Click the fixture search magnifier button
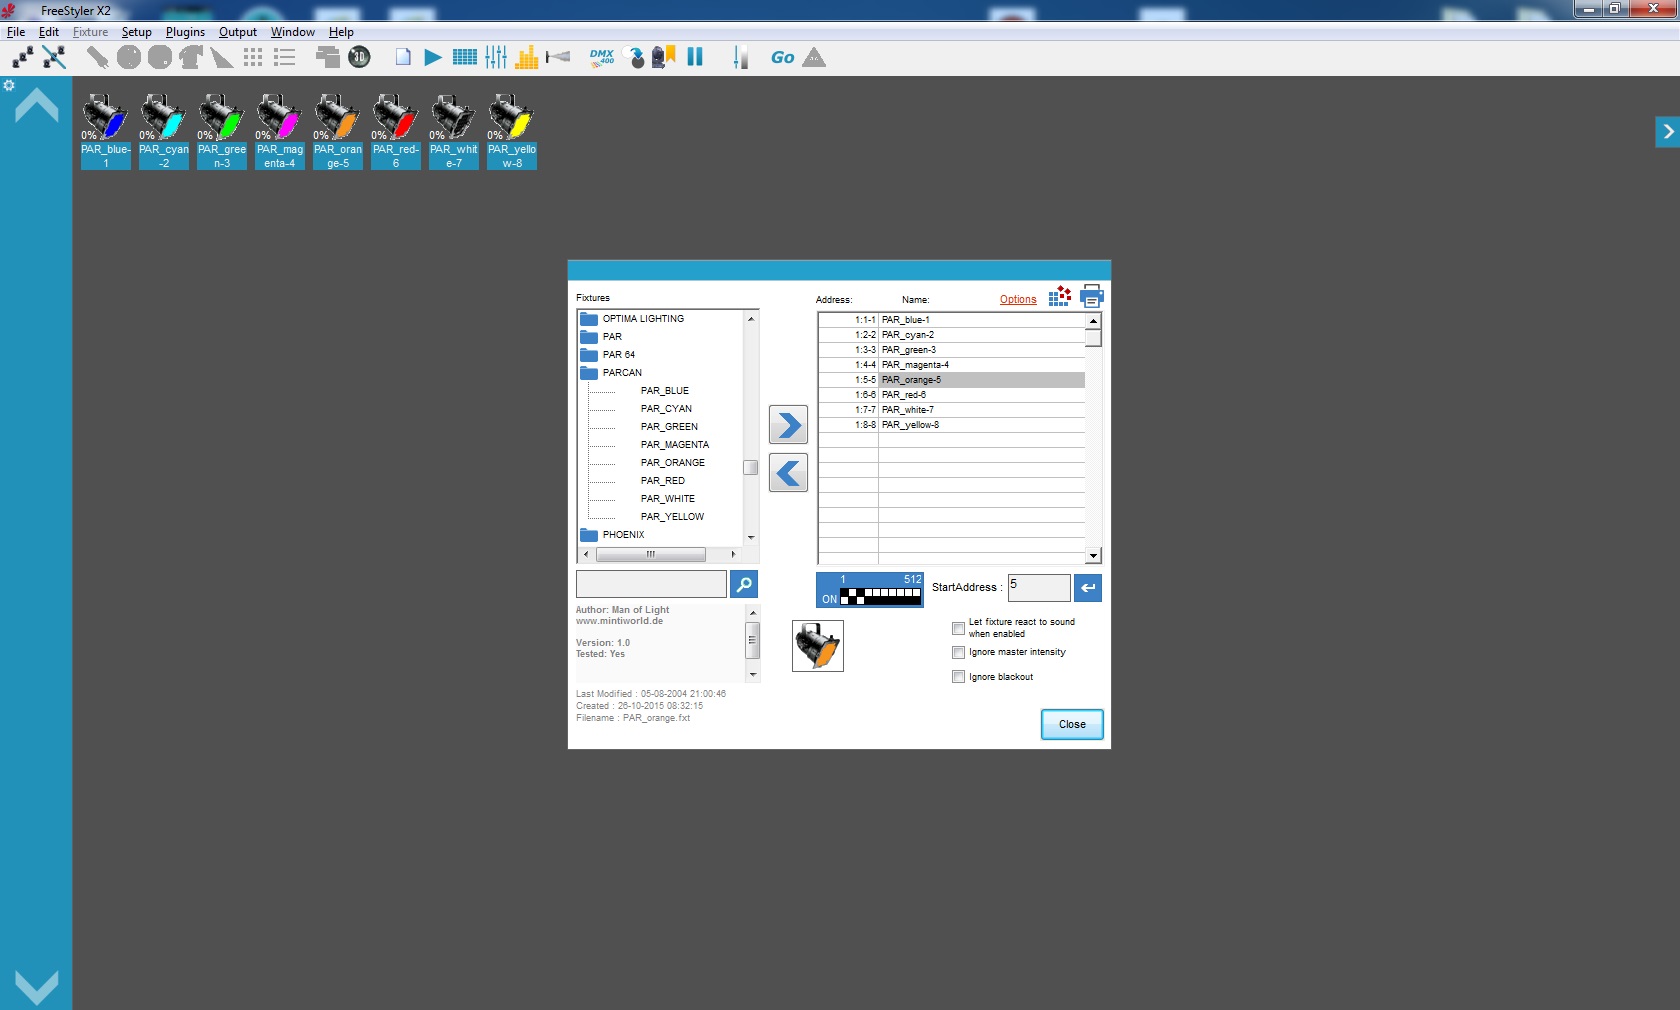 (x=744, y=584)
